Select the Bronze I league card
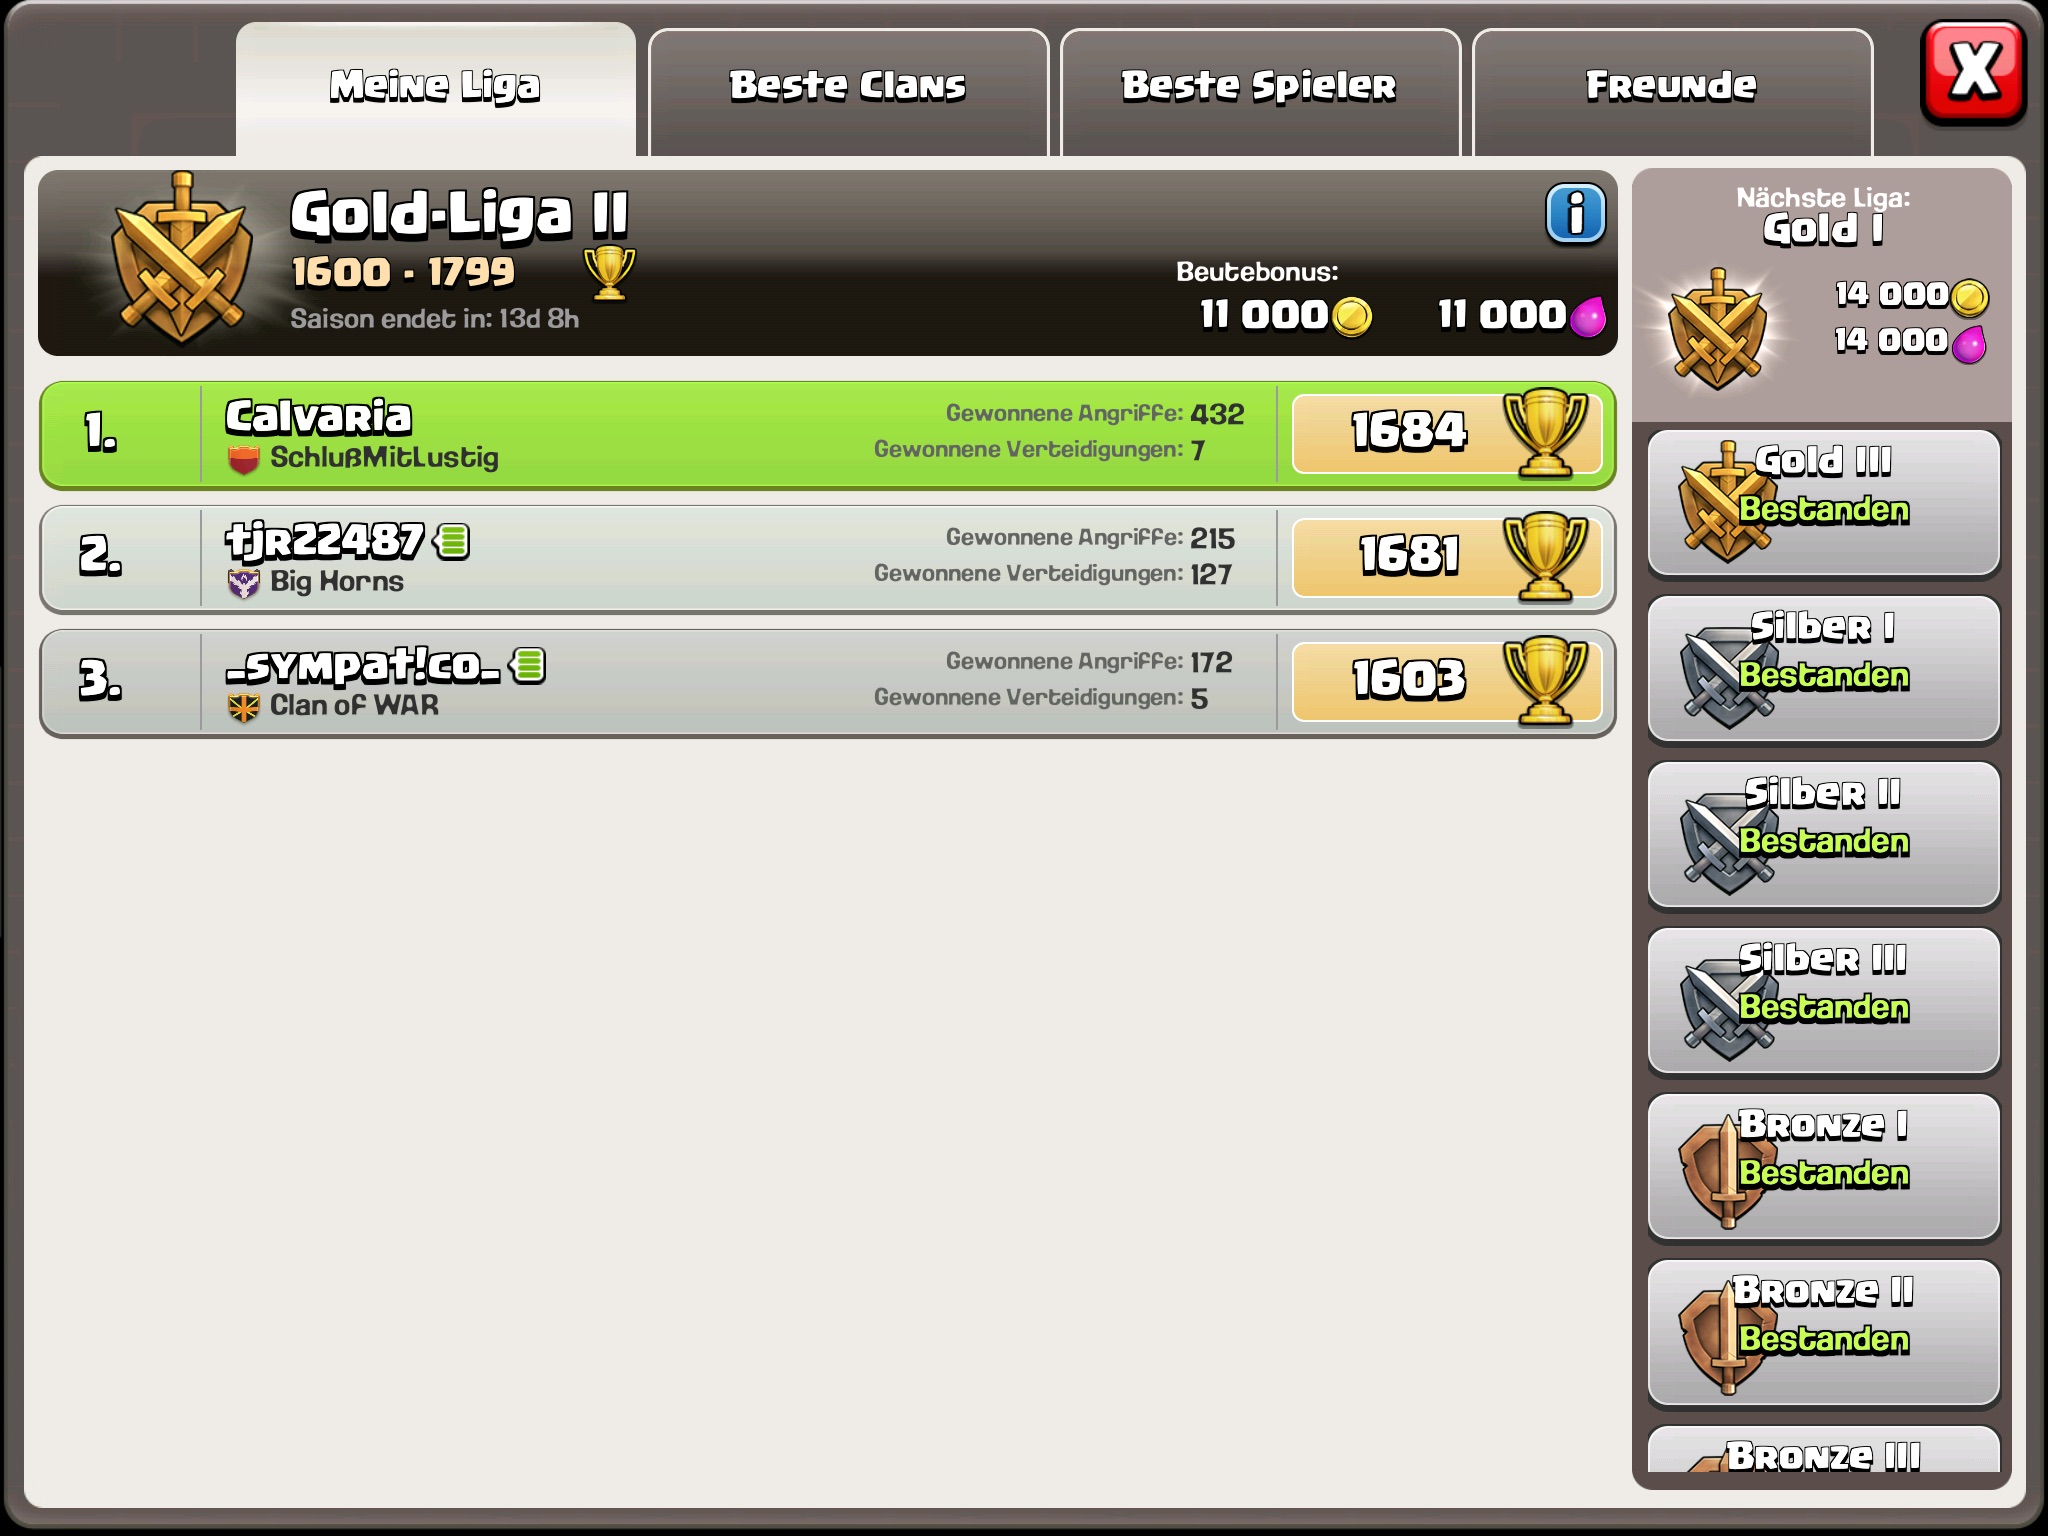Image resolution: width=2048 pixels, height=1536 pixels. [x=1823, y=1167]
